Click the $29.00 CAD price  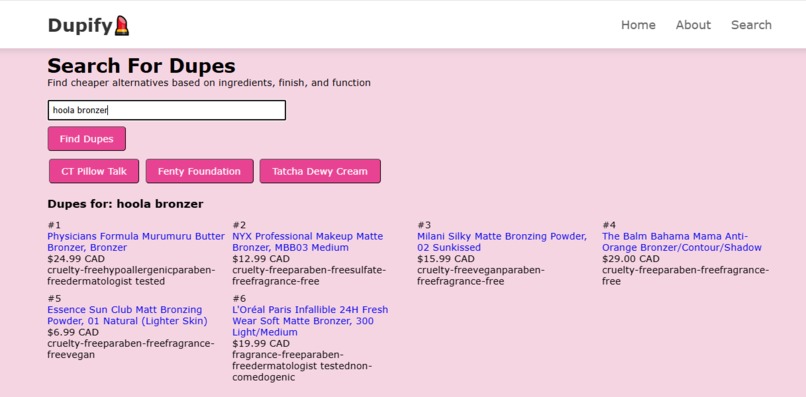631,259
